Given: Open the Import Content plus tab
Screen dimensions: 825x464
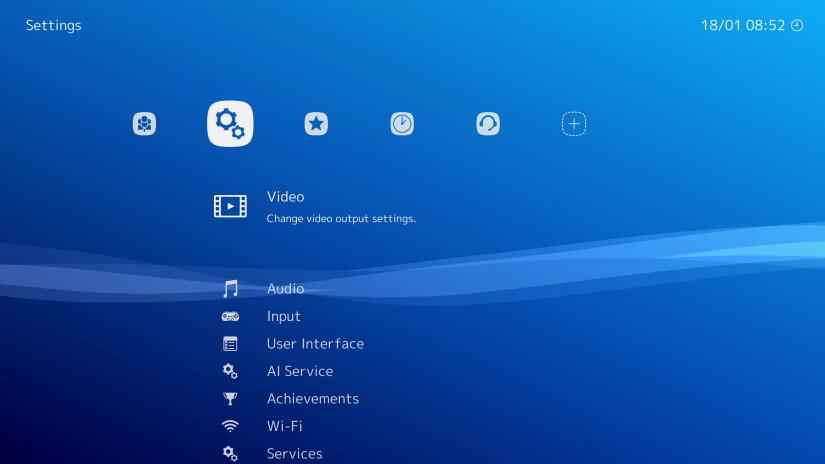Looking at the screenshot, I should 574,124.
